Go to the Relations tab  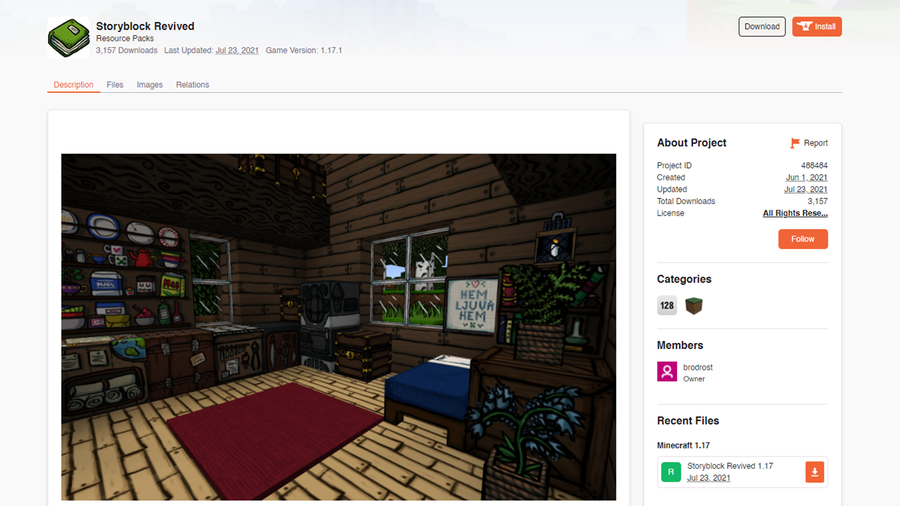coord(192,85)
